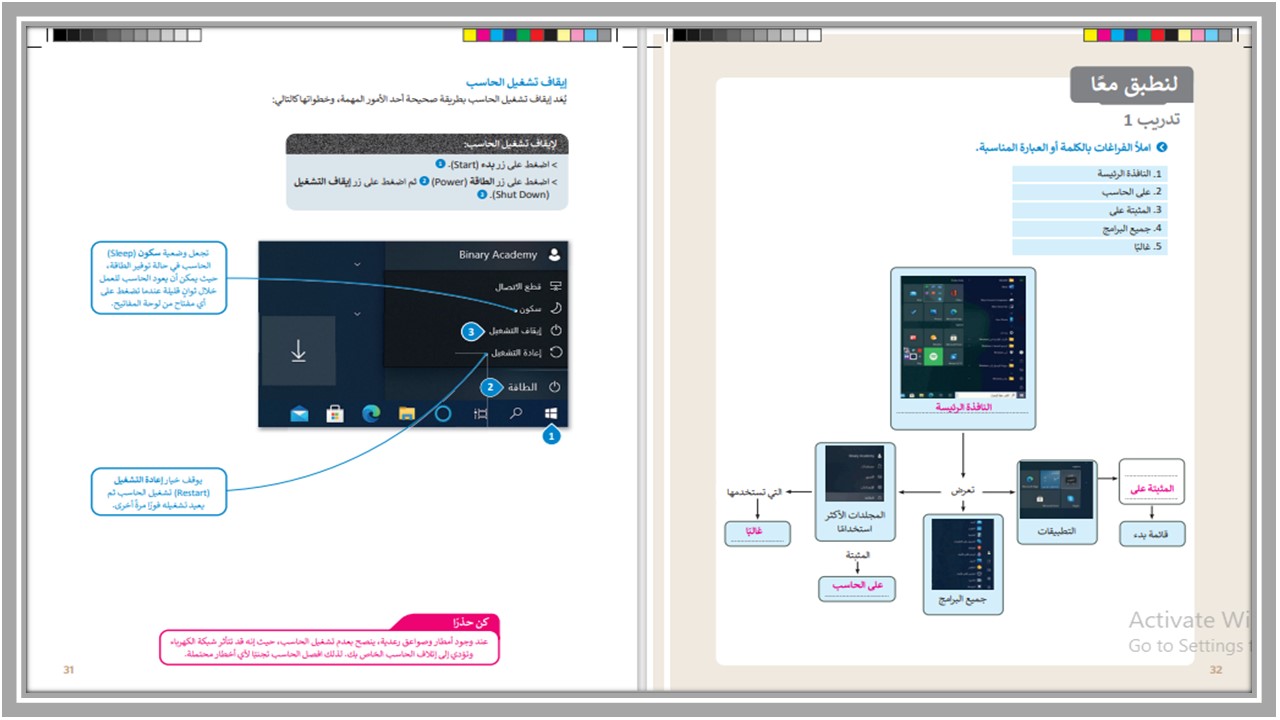Launch Microsoft Edge from the taskbar
1280x720 pixels.
[x=371, y=413]
